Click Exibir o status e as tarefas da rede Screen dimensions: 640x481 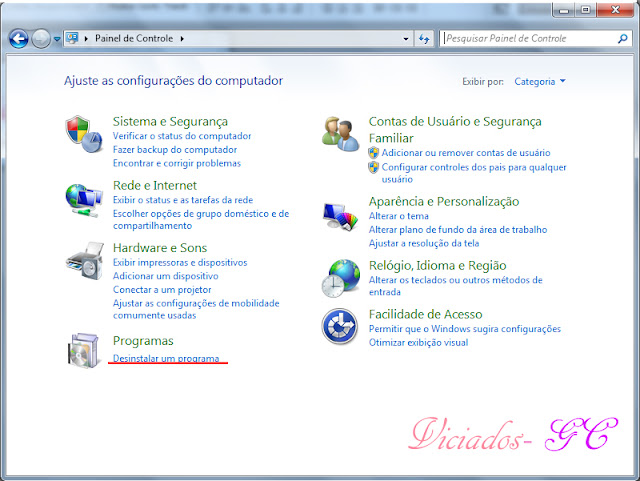pos(183,200)
